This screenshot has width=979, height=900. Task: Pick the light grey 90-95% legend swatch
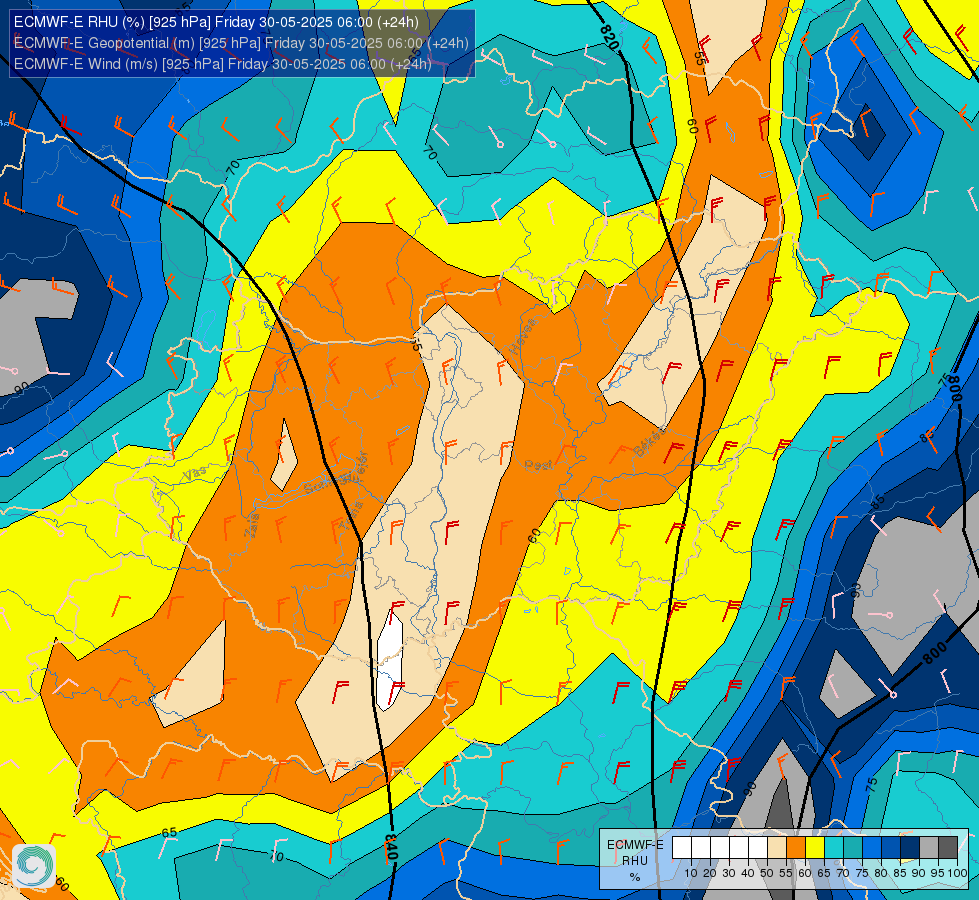(929, 848)
